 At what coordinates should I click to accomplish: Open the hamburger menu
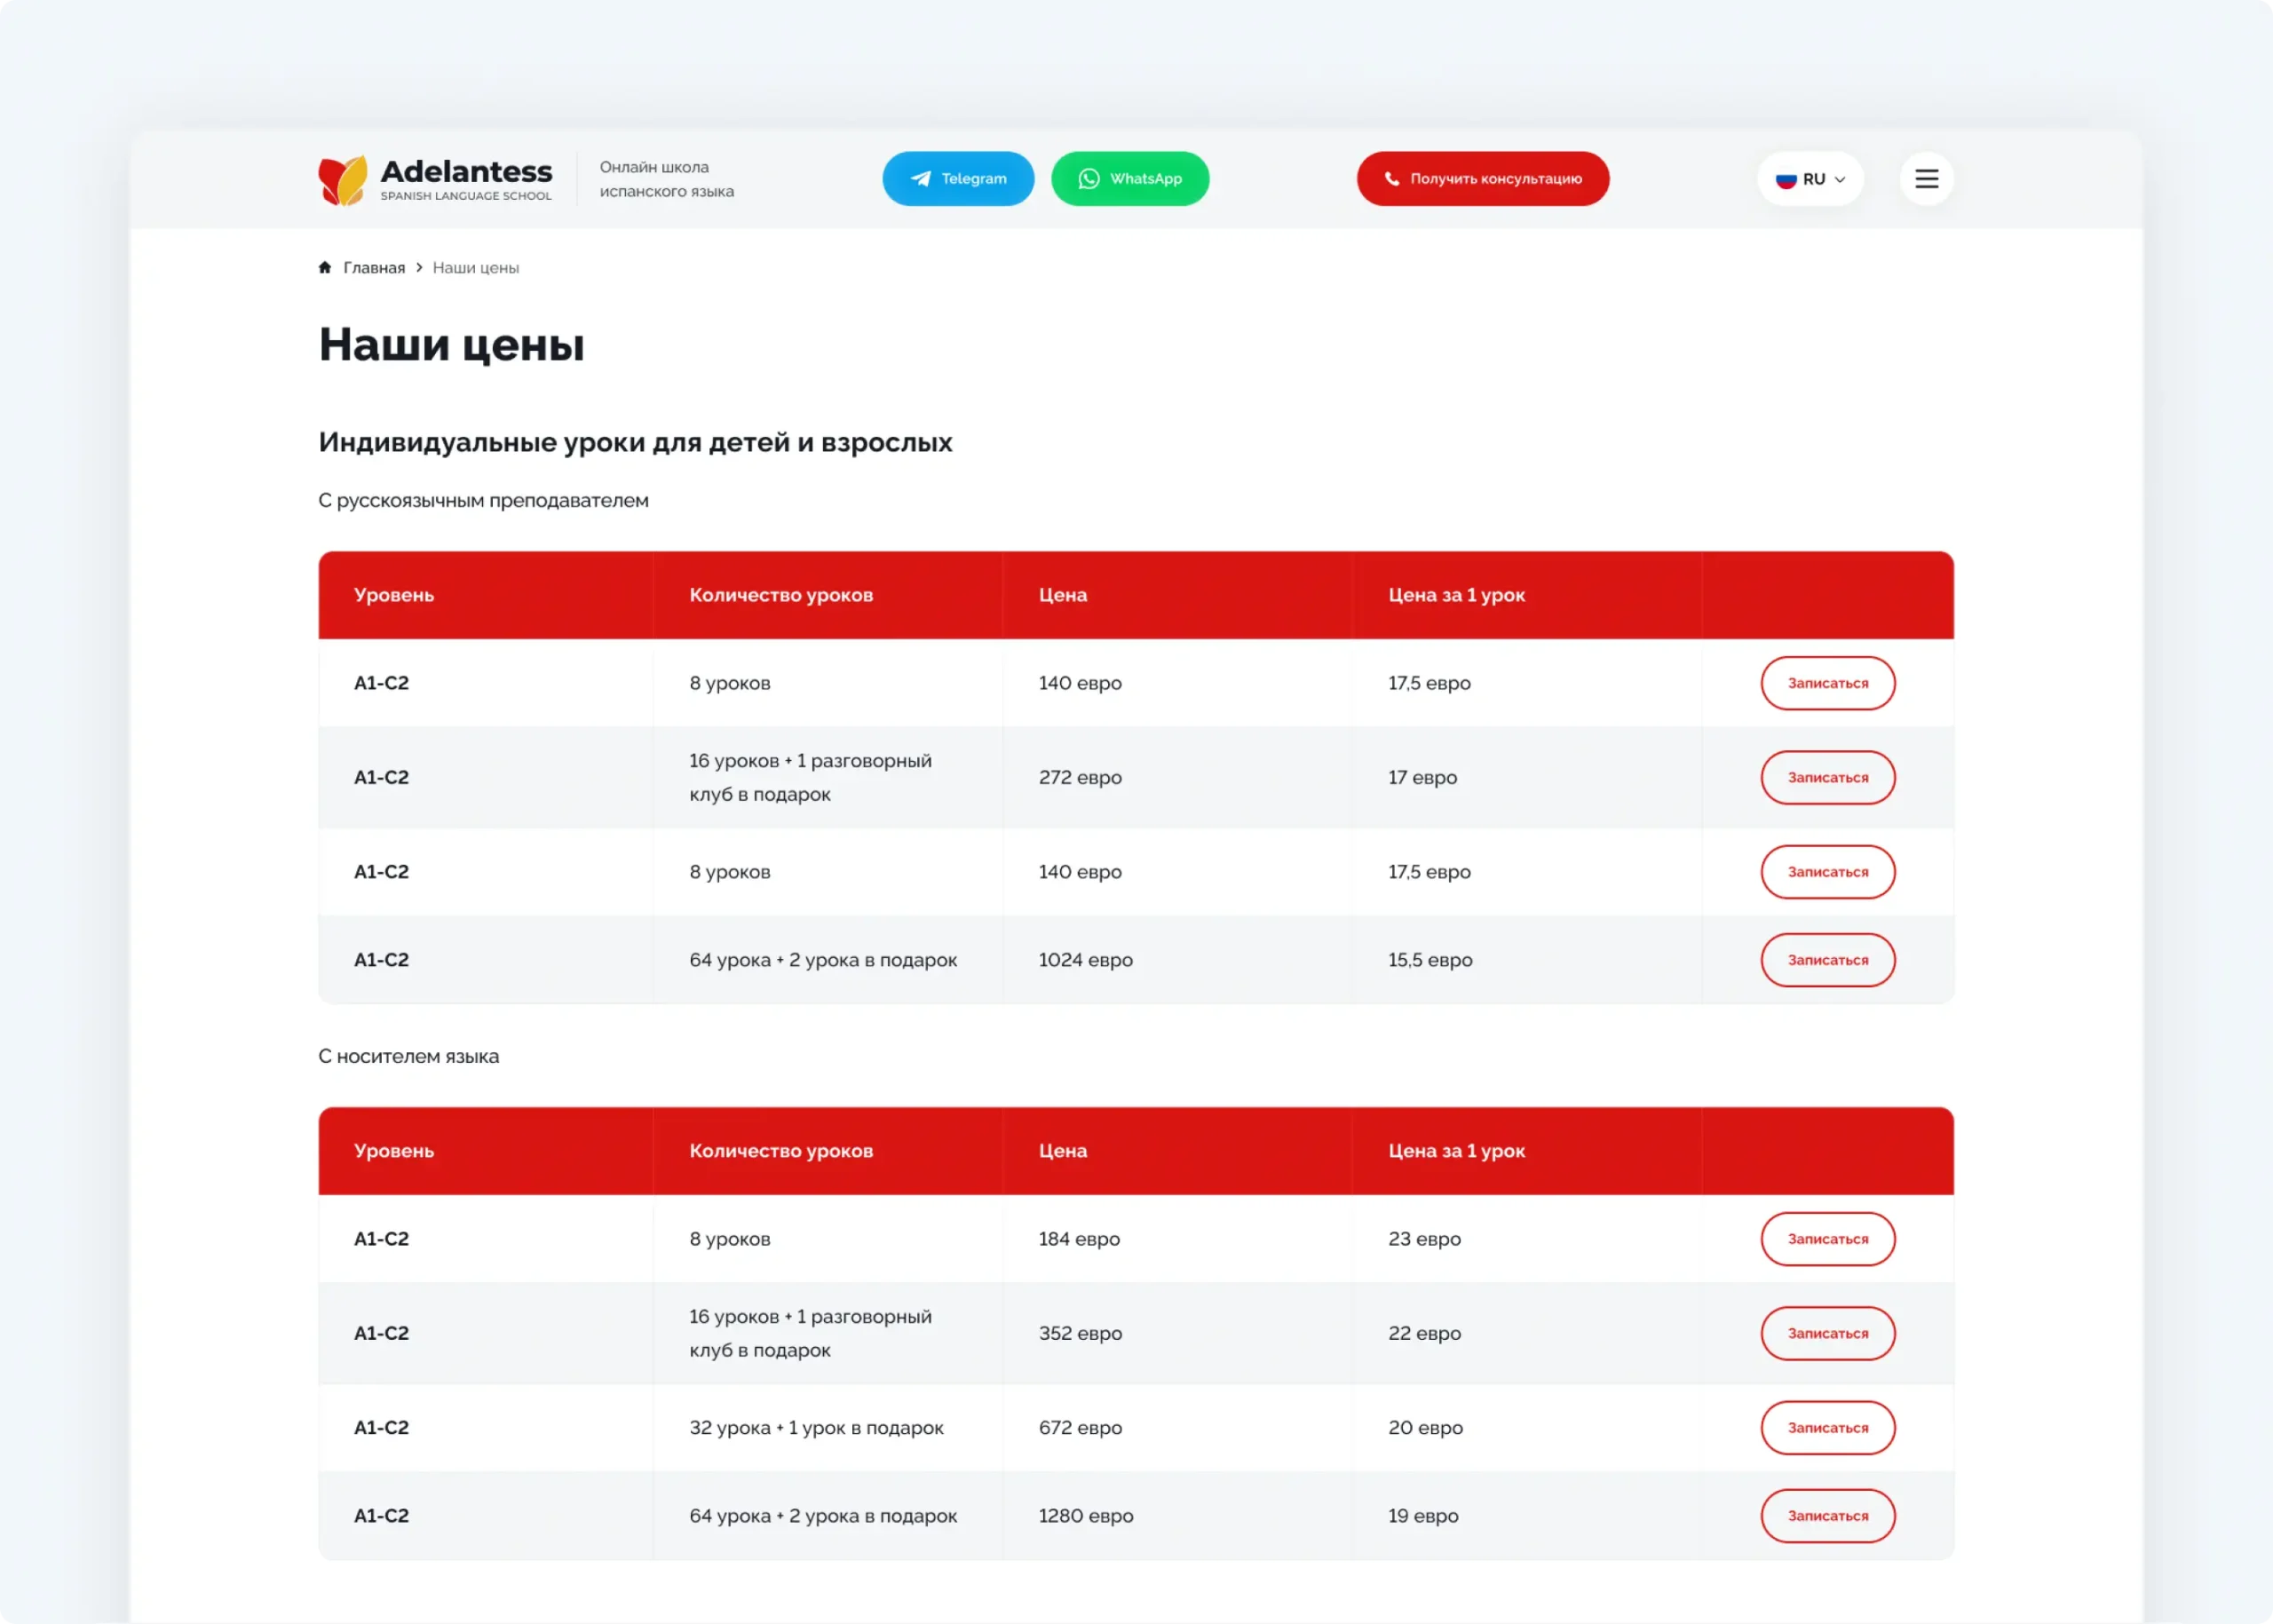tap(1926, 179)
